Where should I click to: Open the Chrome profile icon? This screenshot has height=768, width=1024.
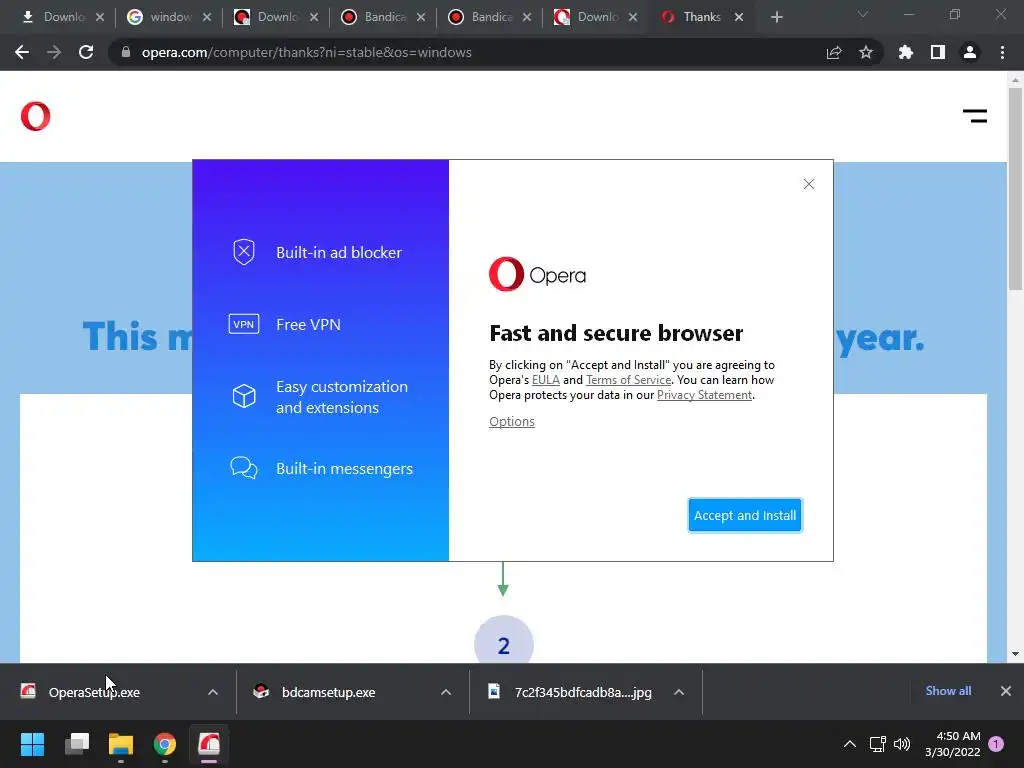coord(970,52)
